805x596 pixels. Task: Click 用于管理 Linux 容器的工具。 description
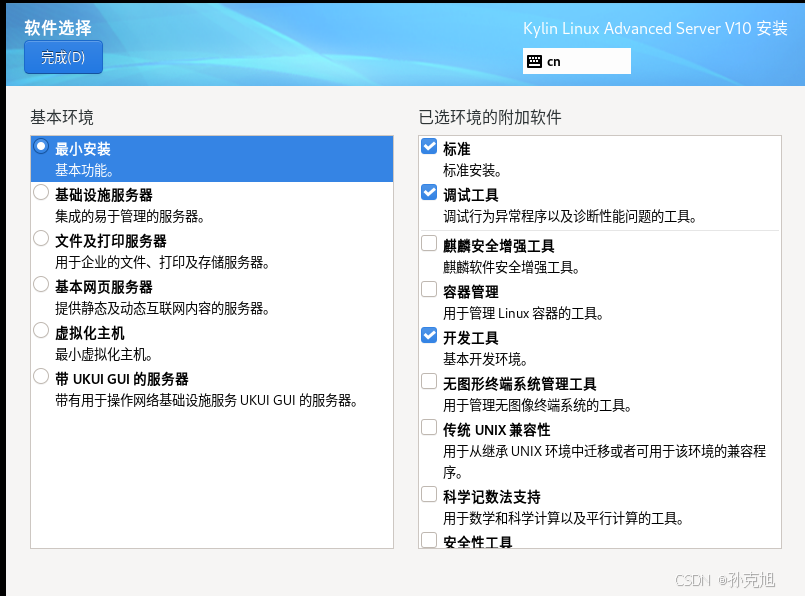click(524, 313)
